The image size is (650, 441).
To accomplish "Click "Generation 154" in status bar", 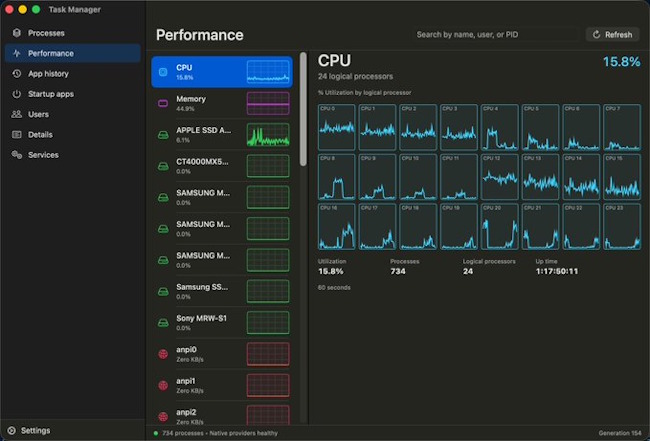I will (x=619, y=433).
